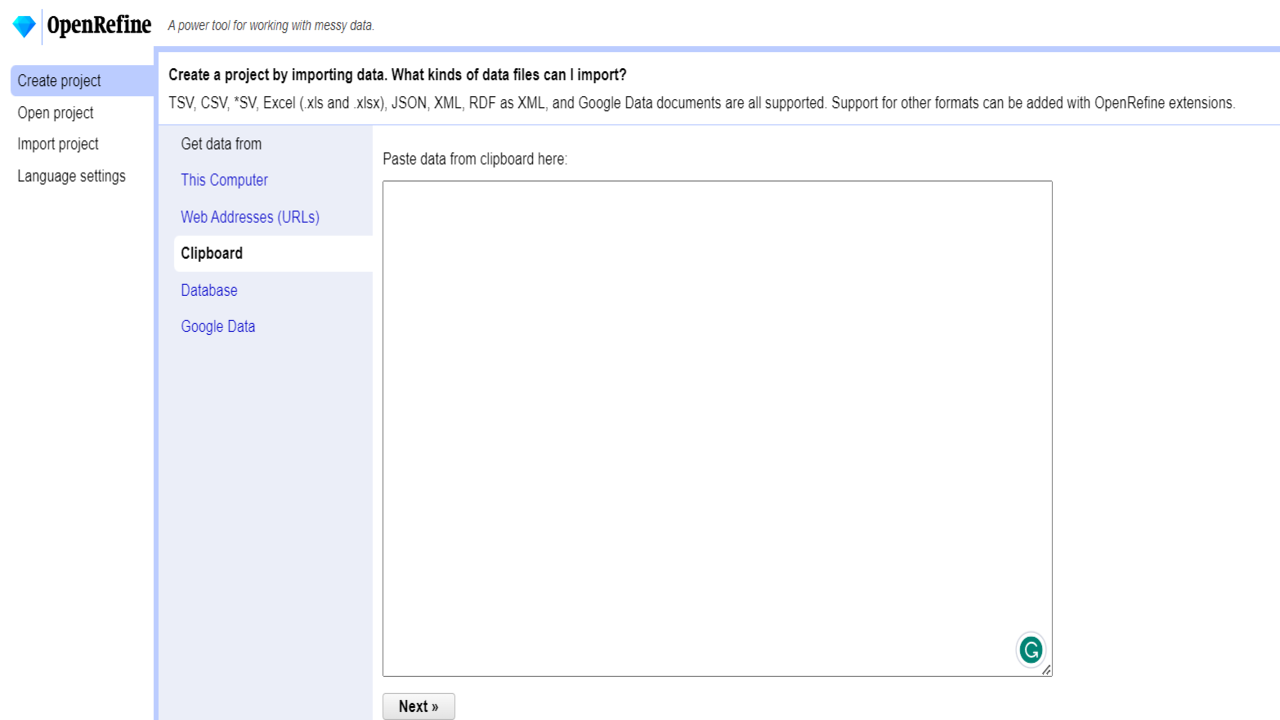Click the green Grammarly icon in the text area
This screenshot has height=720, width=1280.
pos(1031,650)
